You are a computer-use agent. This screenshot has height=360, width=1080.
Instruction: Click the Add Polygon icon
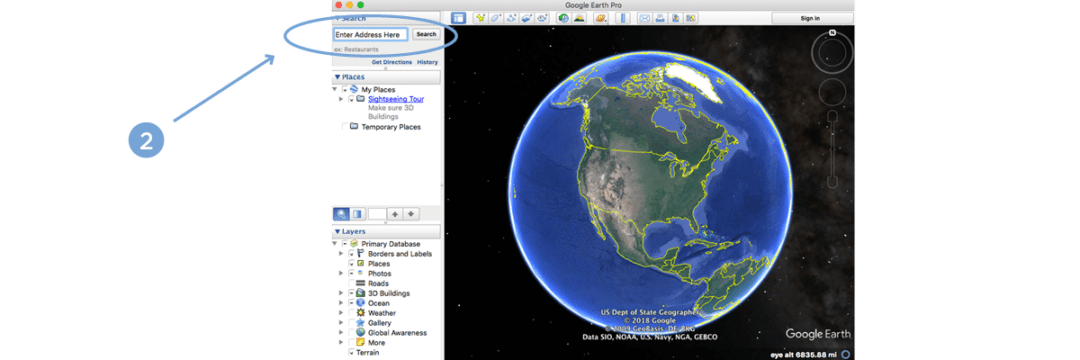pos(495,17)
